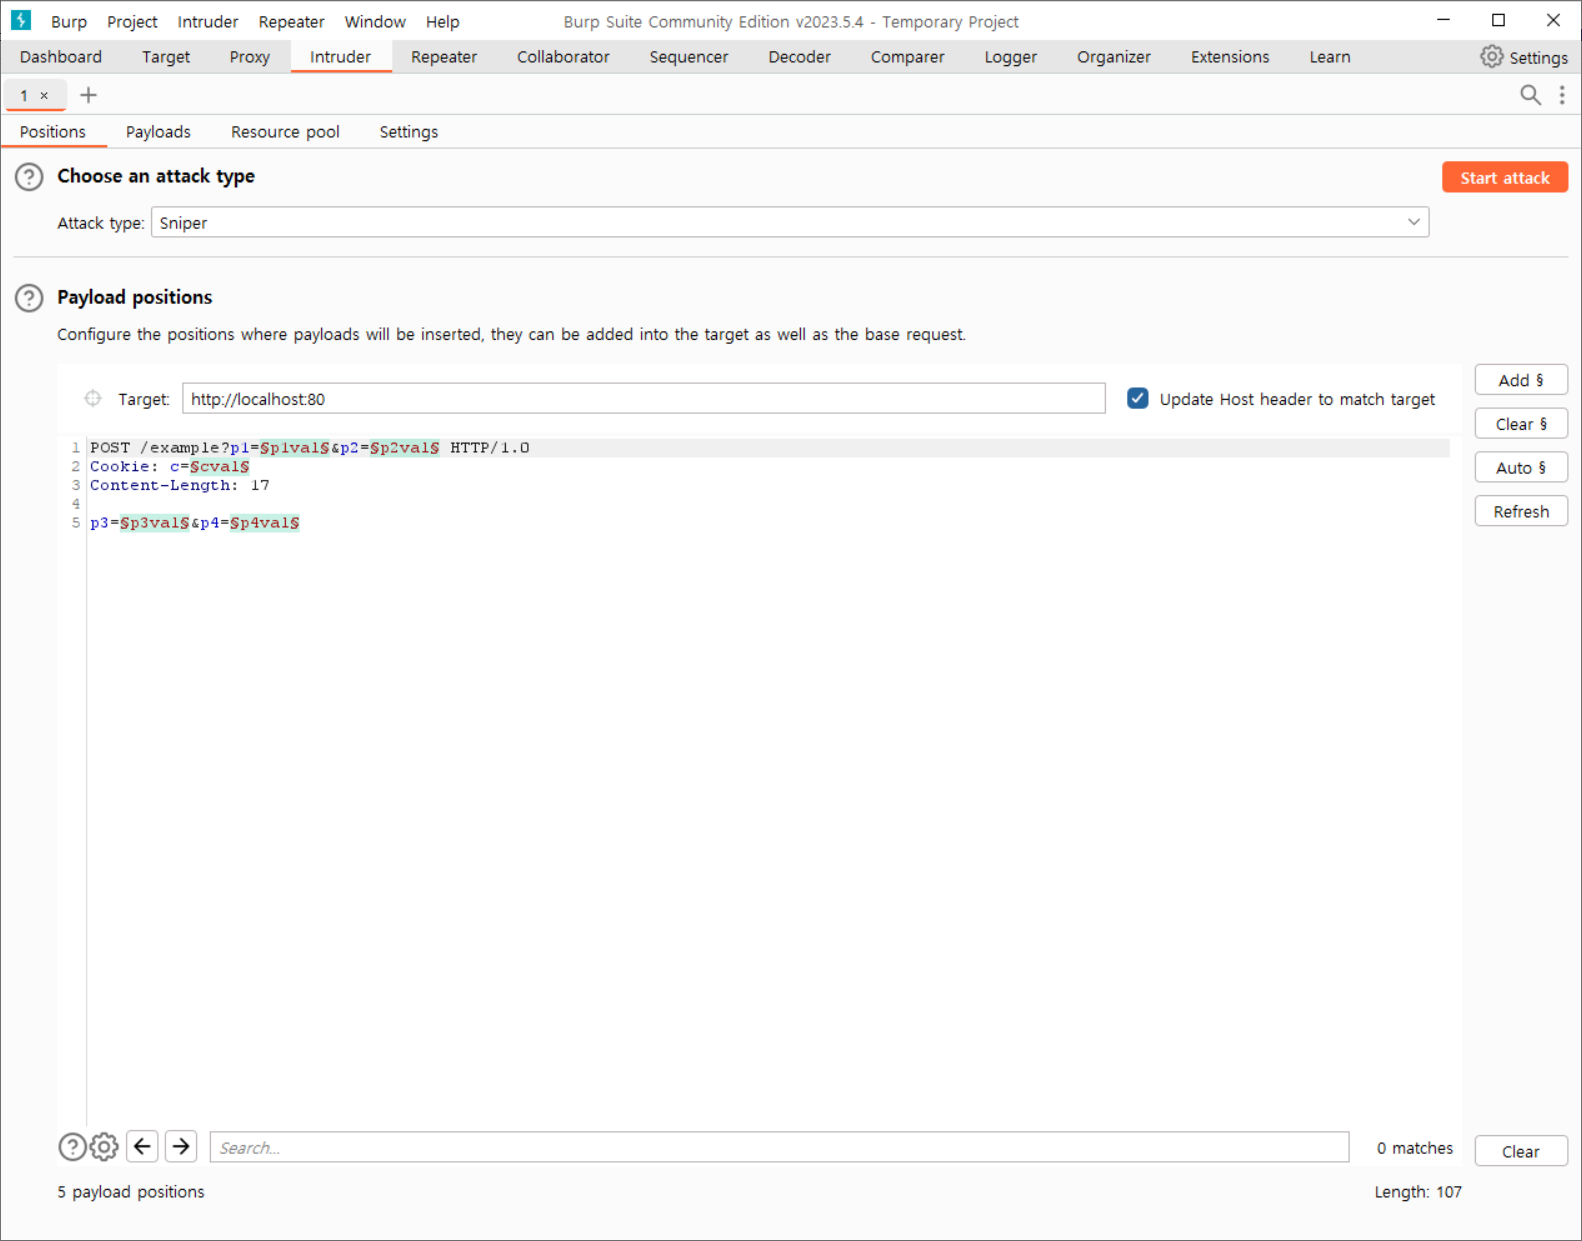Open the Burp menu
The image size is (1582, 1241).
point(69,21)
